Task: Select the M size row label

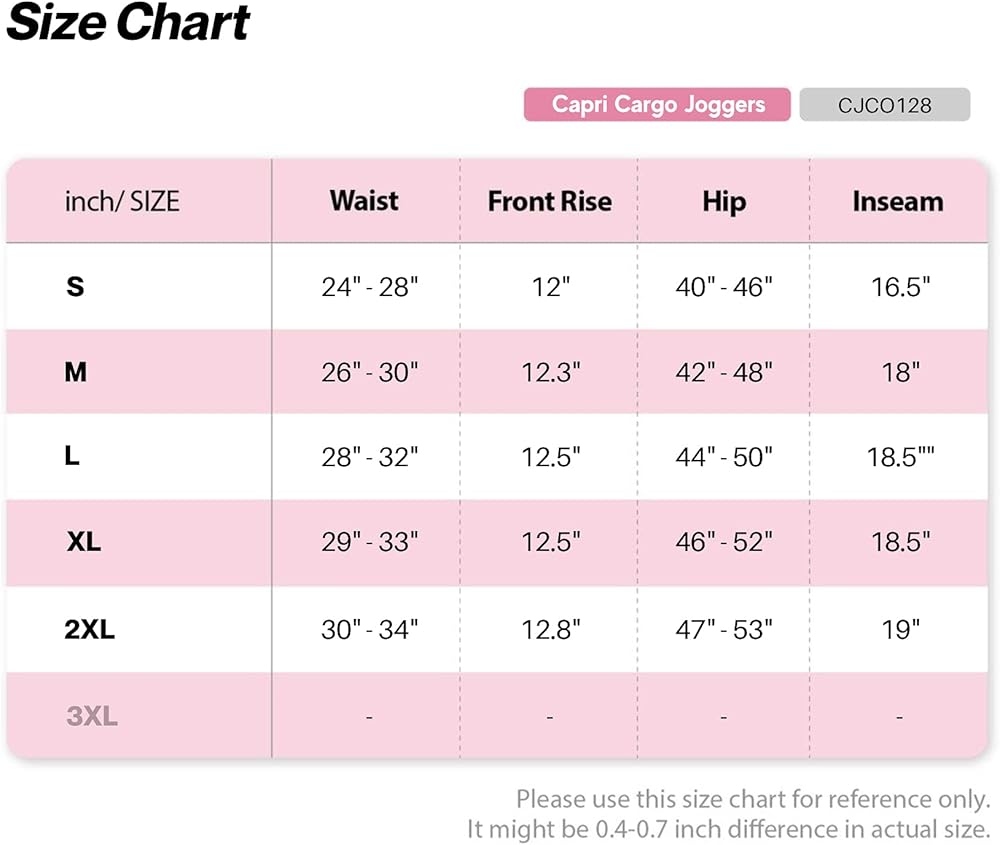Action: tap(76, 372)
